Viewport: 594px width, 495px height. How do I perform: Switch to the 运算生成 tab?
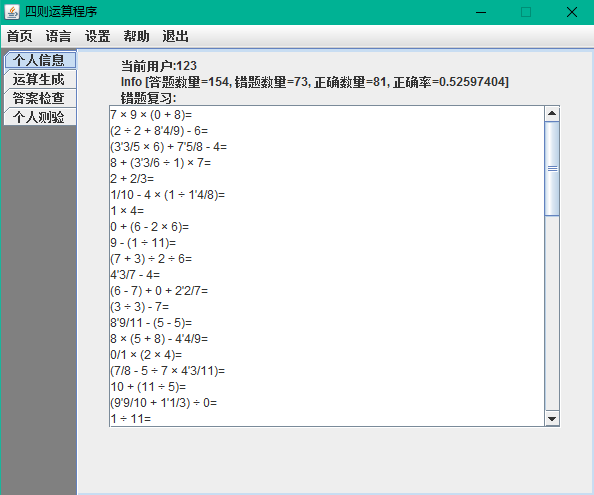39,79
